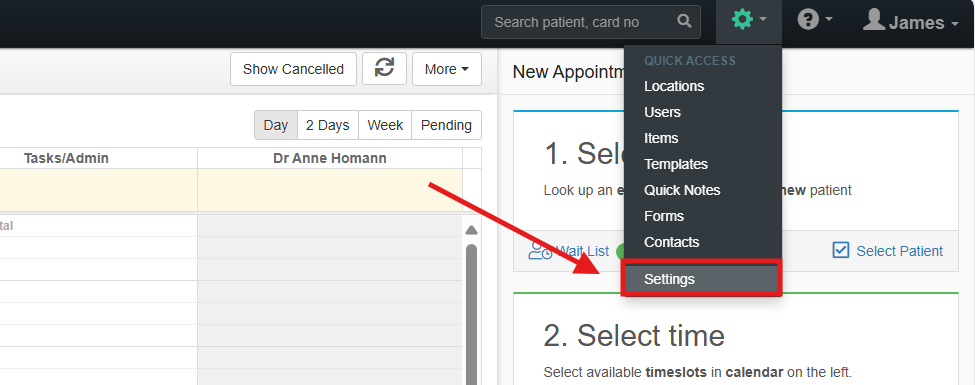Show the Pending appointments view

pos(446,125)
